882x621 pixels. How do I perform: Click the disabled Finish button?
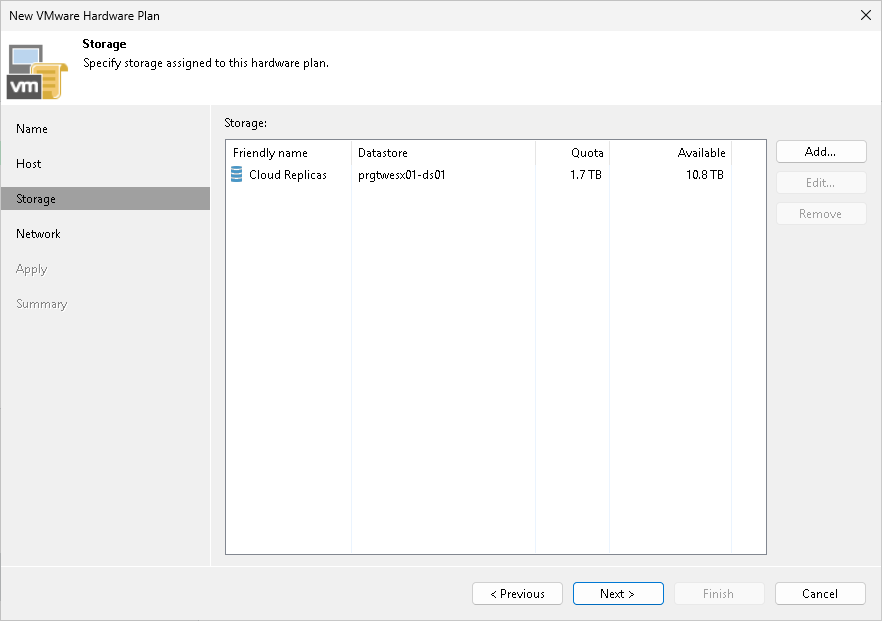(x=719, y=593)
